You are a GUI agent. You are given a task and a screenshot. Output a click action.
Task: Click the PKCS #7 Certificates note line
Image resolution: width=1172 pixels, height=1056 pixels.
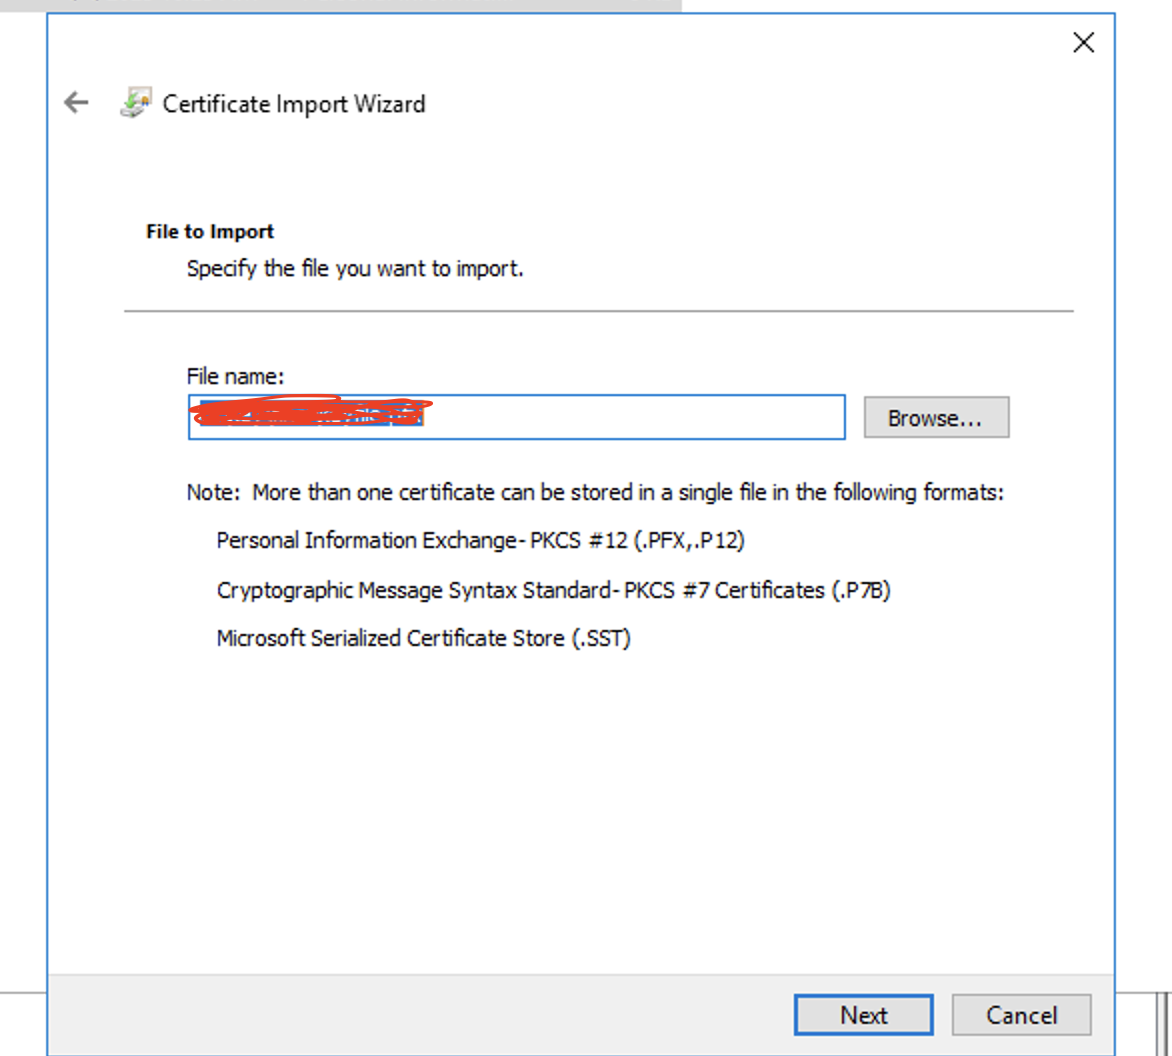554,590
